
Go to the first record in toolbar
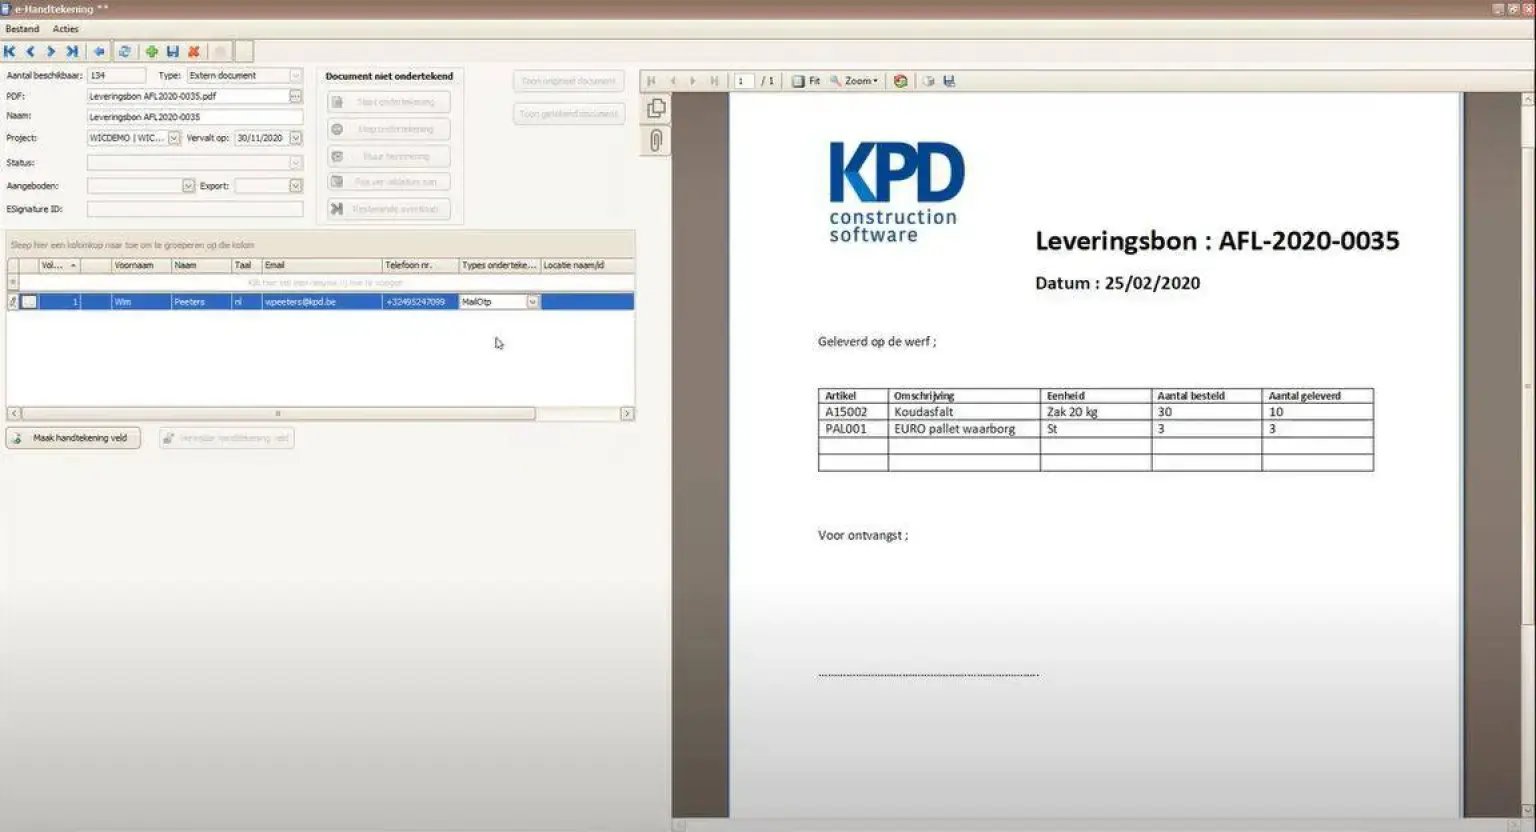point(10,51)
